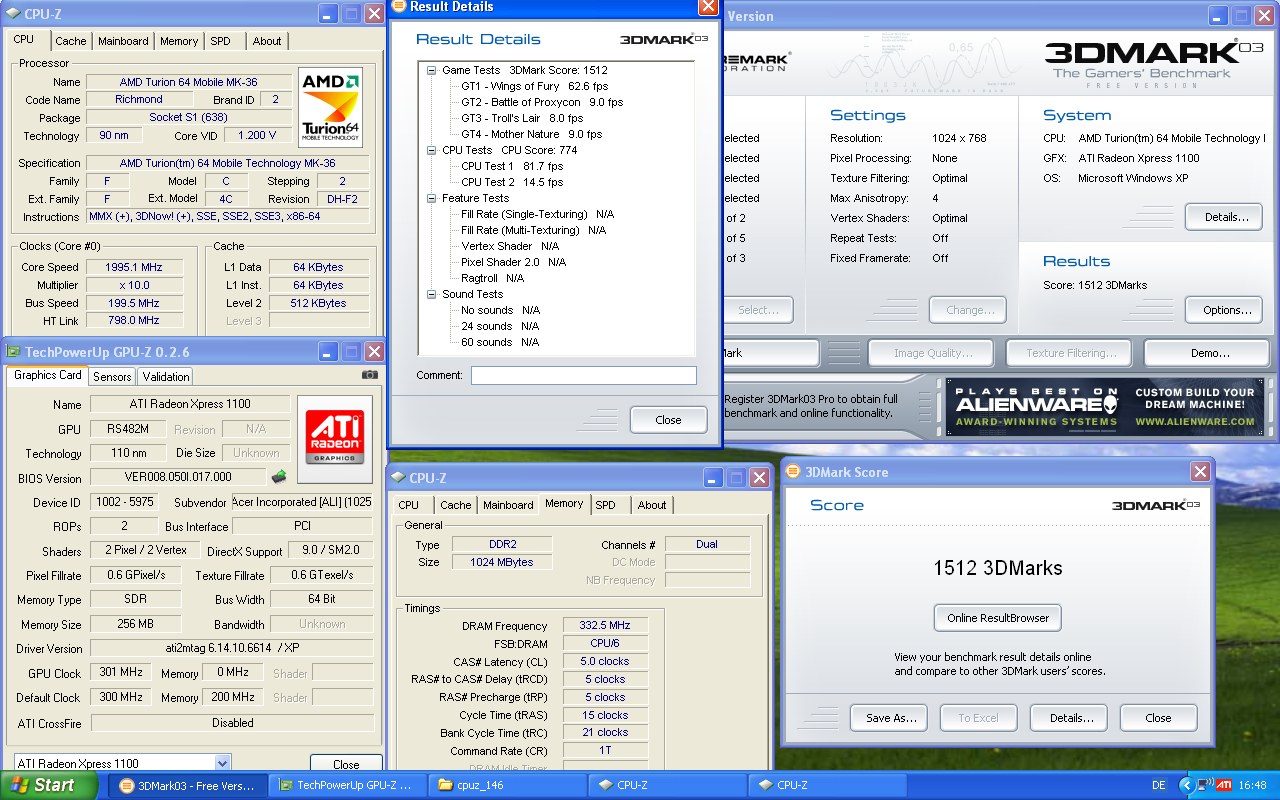
Task: Open Cache tab in top CPU-Z window
Action: pos(70,41)
